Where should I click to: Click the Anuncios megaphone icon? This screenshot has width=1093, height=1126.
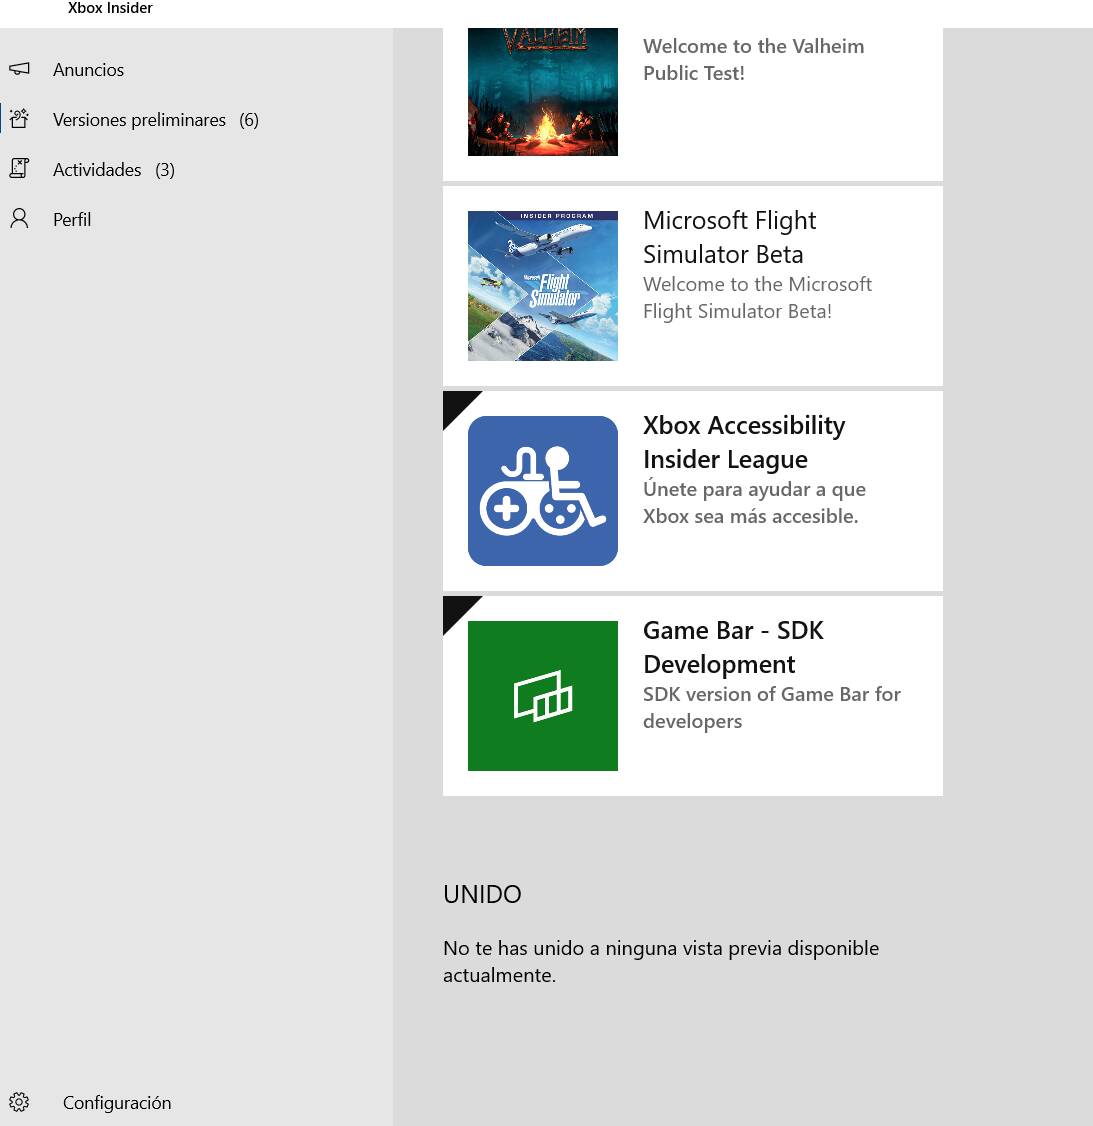point(19,69)
